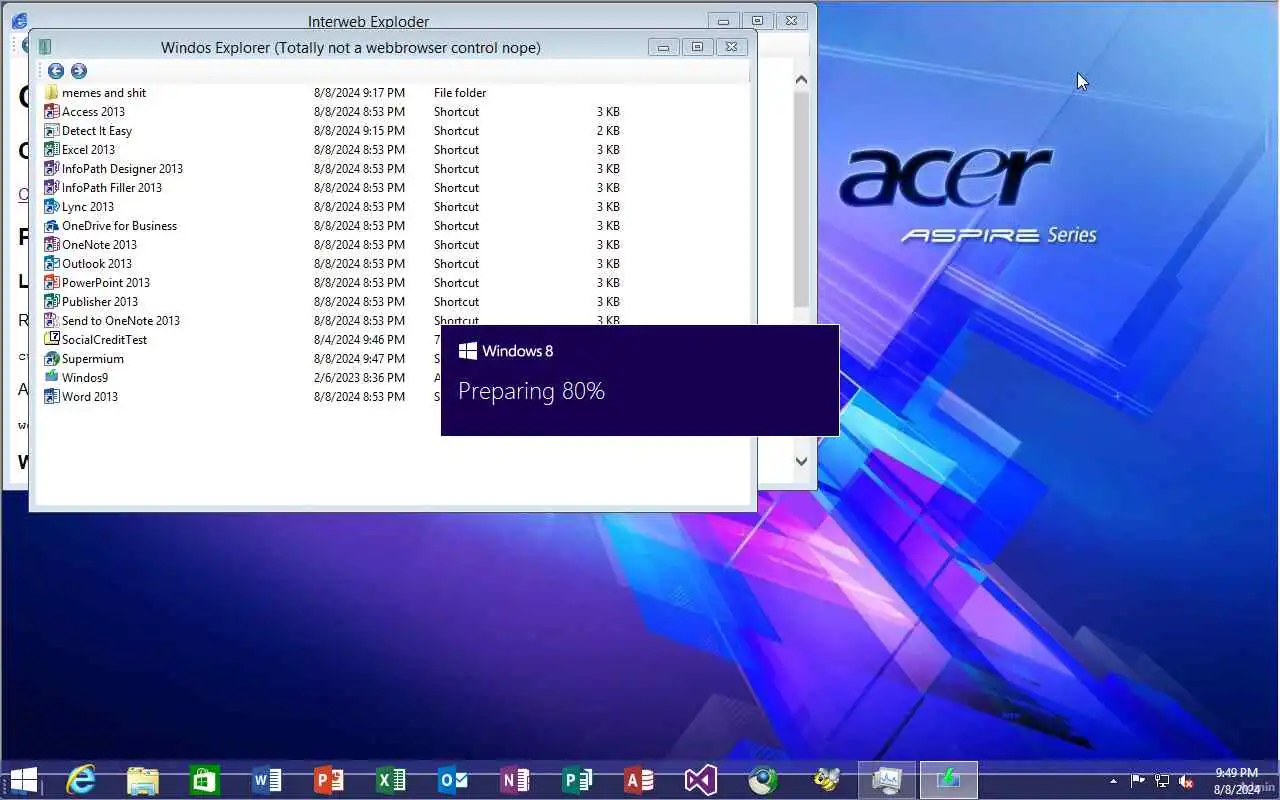The width and height of the screenshot is (1280, 800).
Task: Select the Word 2013 shortcut icon
Action: (x=52, y=397)
